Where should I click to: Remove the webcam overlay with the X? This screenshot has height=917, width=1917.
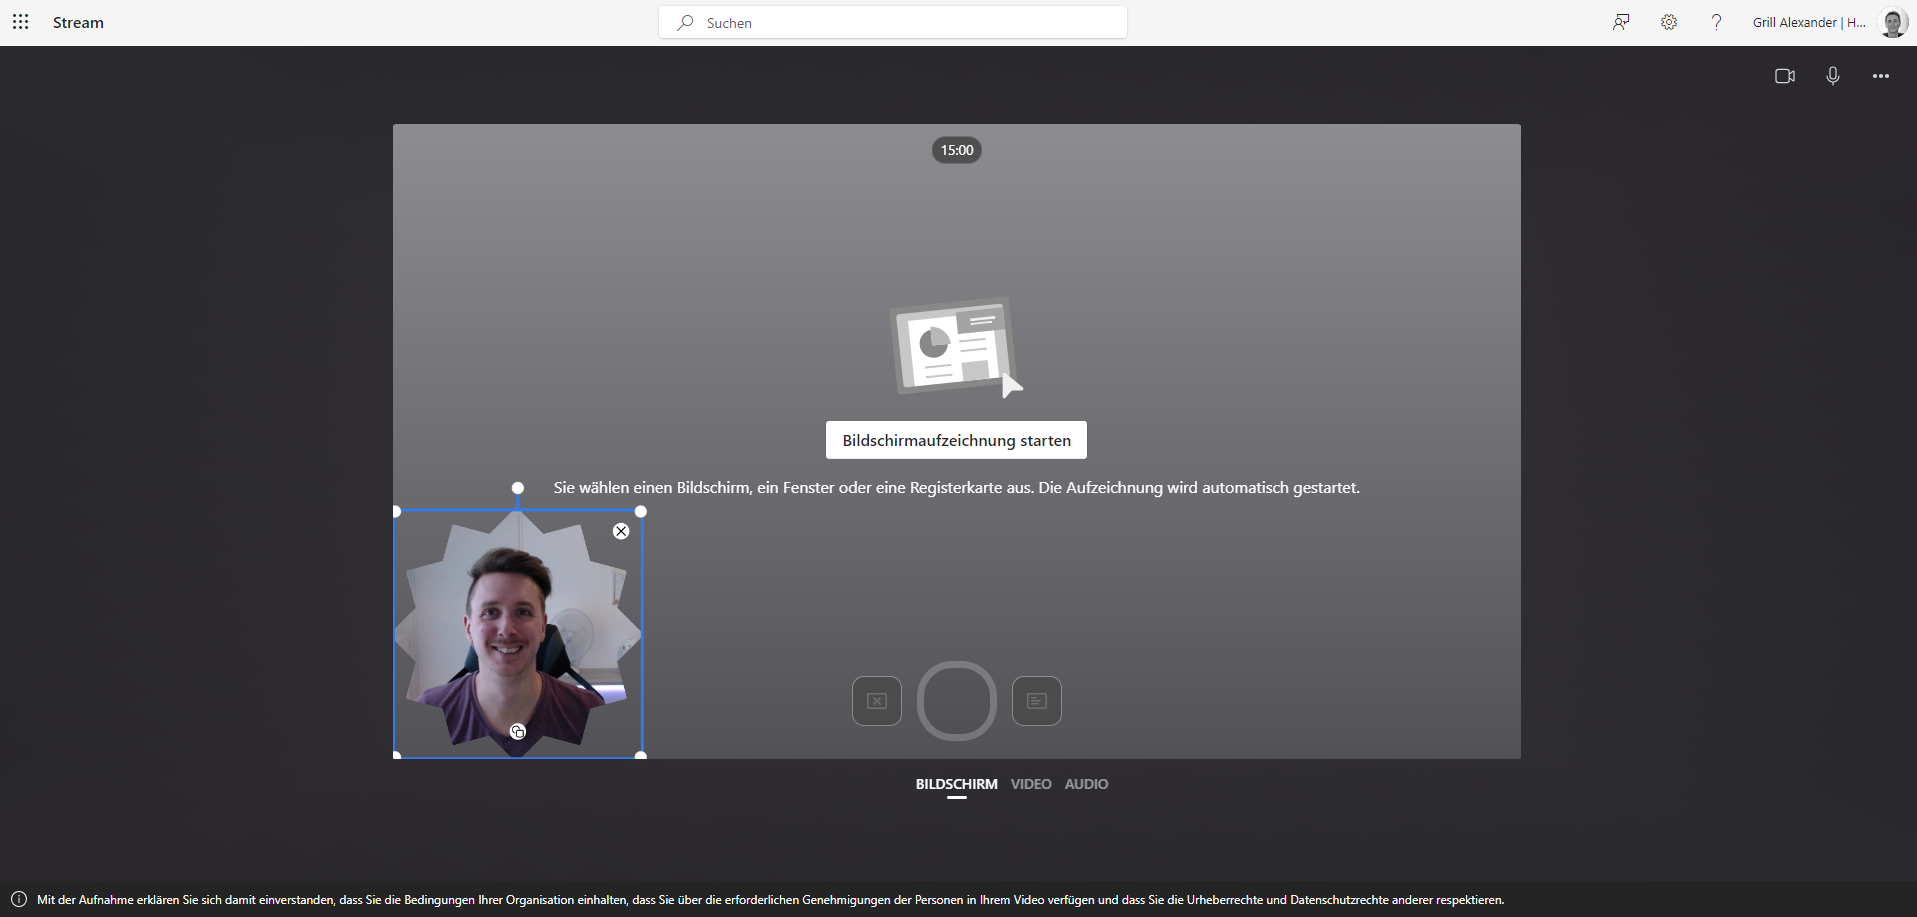tap(621, 531)
